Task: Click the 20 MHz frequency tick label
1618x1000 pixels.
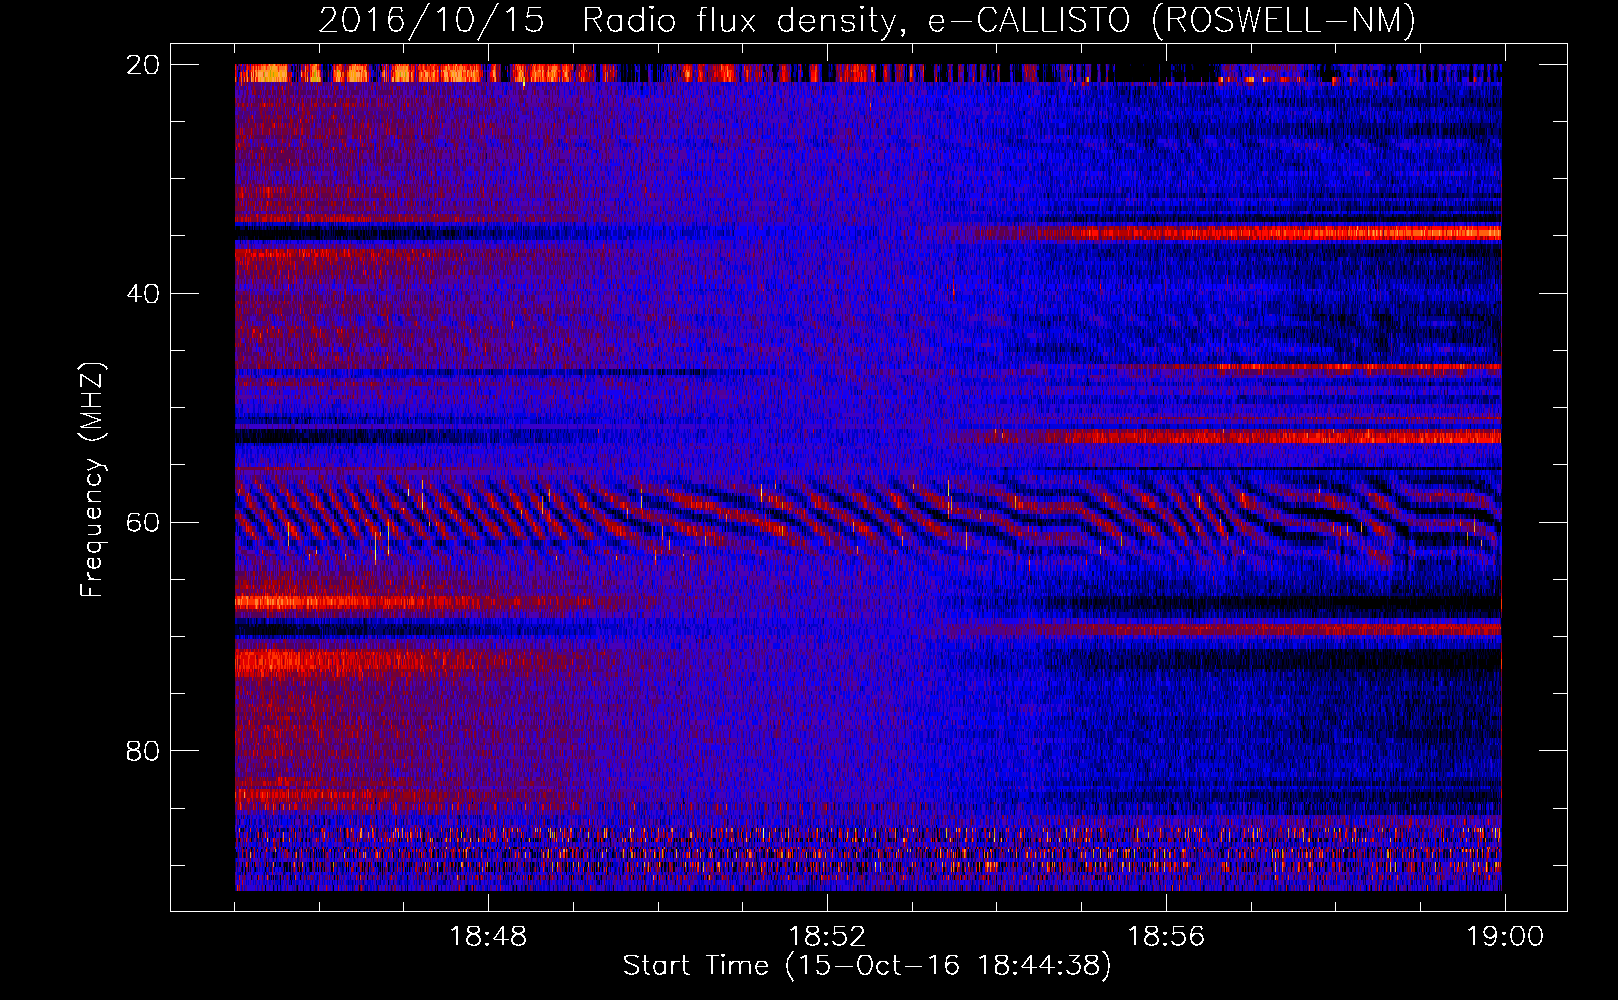Action: tap(143, 65)
